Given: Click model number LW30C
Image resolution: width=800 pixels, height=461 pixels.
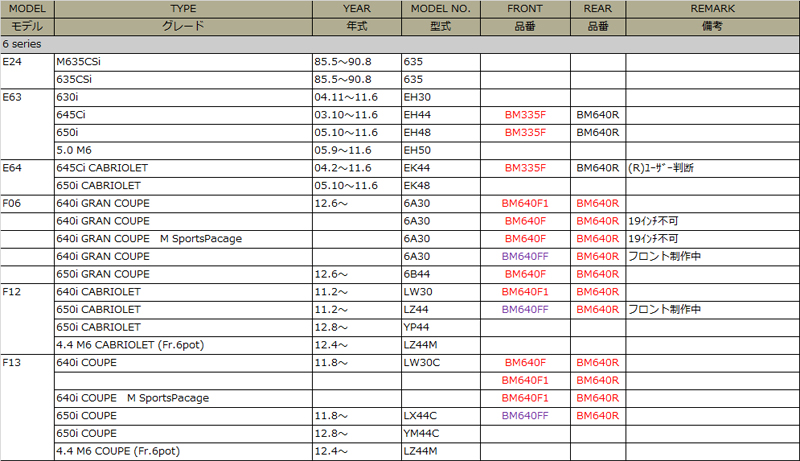Looking at the screenshot, I should (421, 363).
